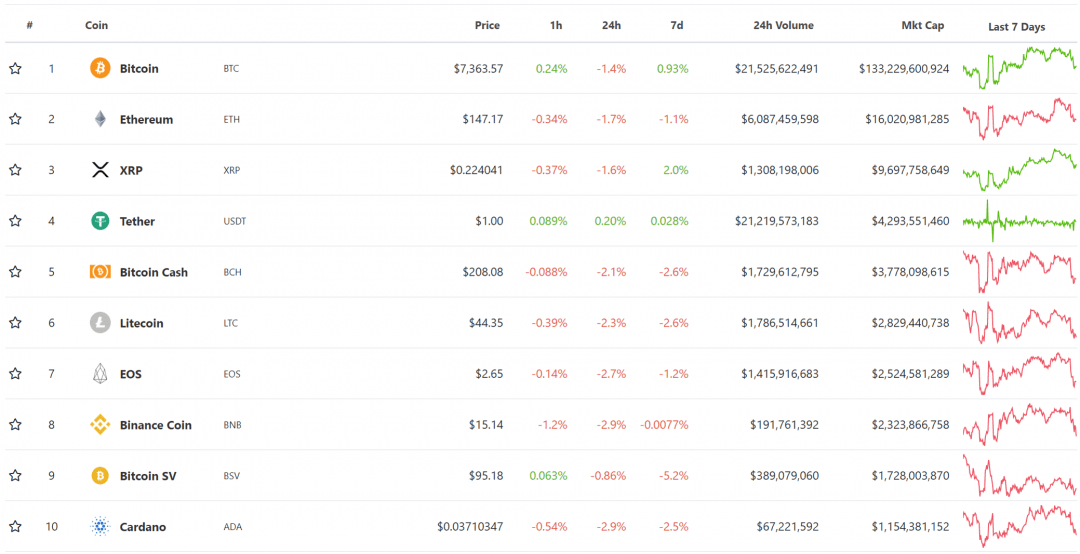Sort by the # rank column
Screen dimensions: 1080x554
pos(30,25)
